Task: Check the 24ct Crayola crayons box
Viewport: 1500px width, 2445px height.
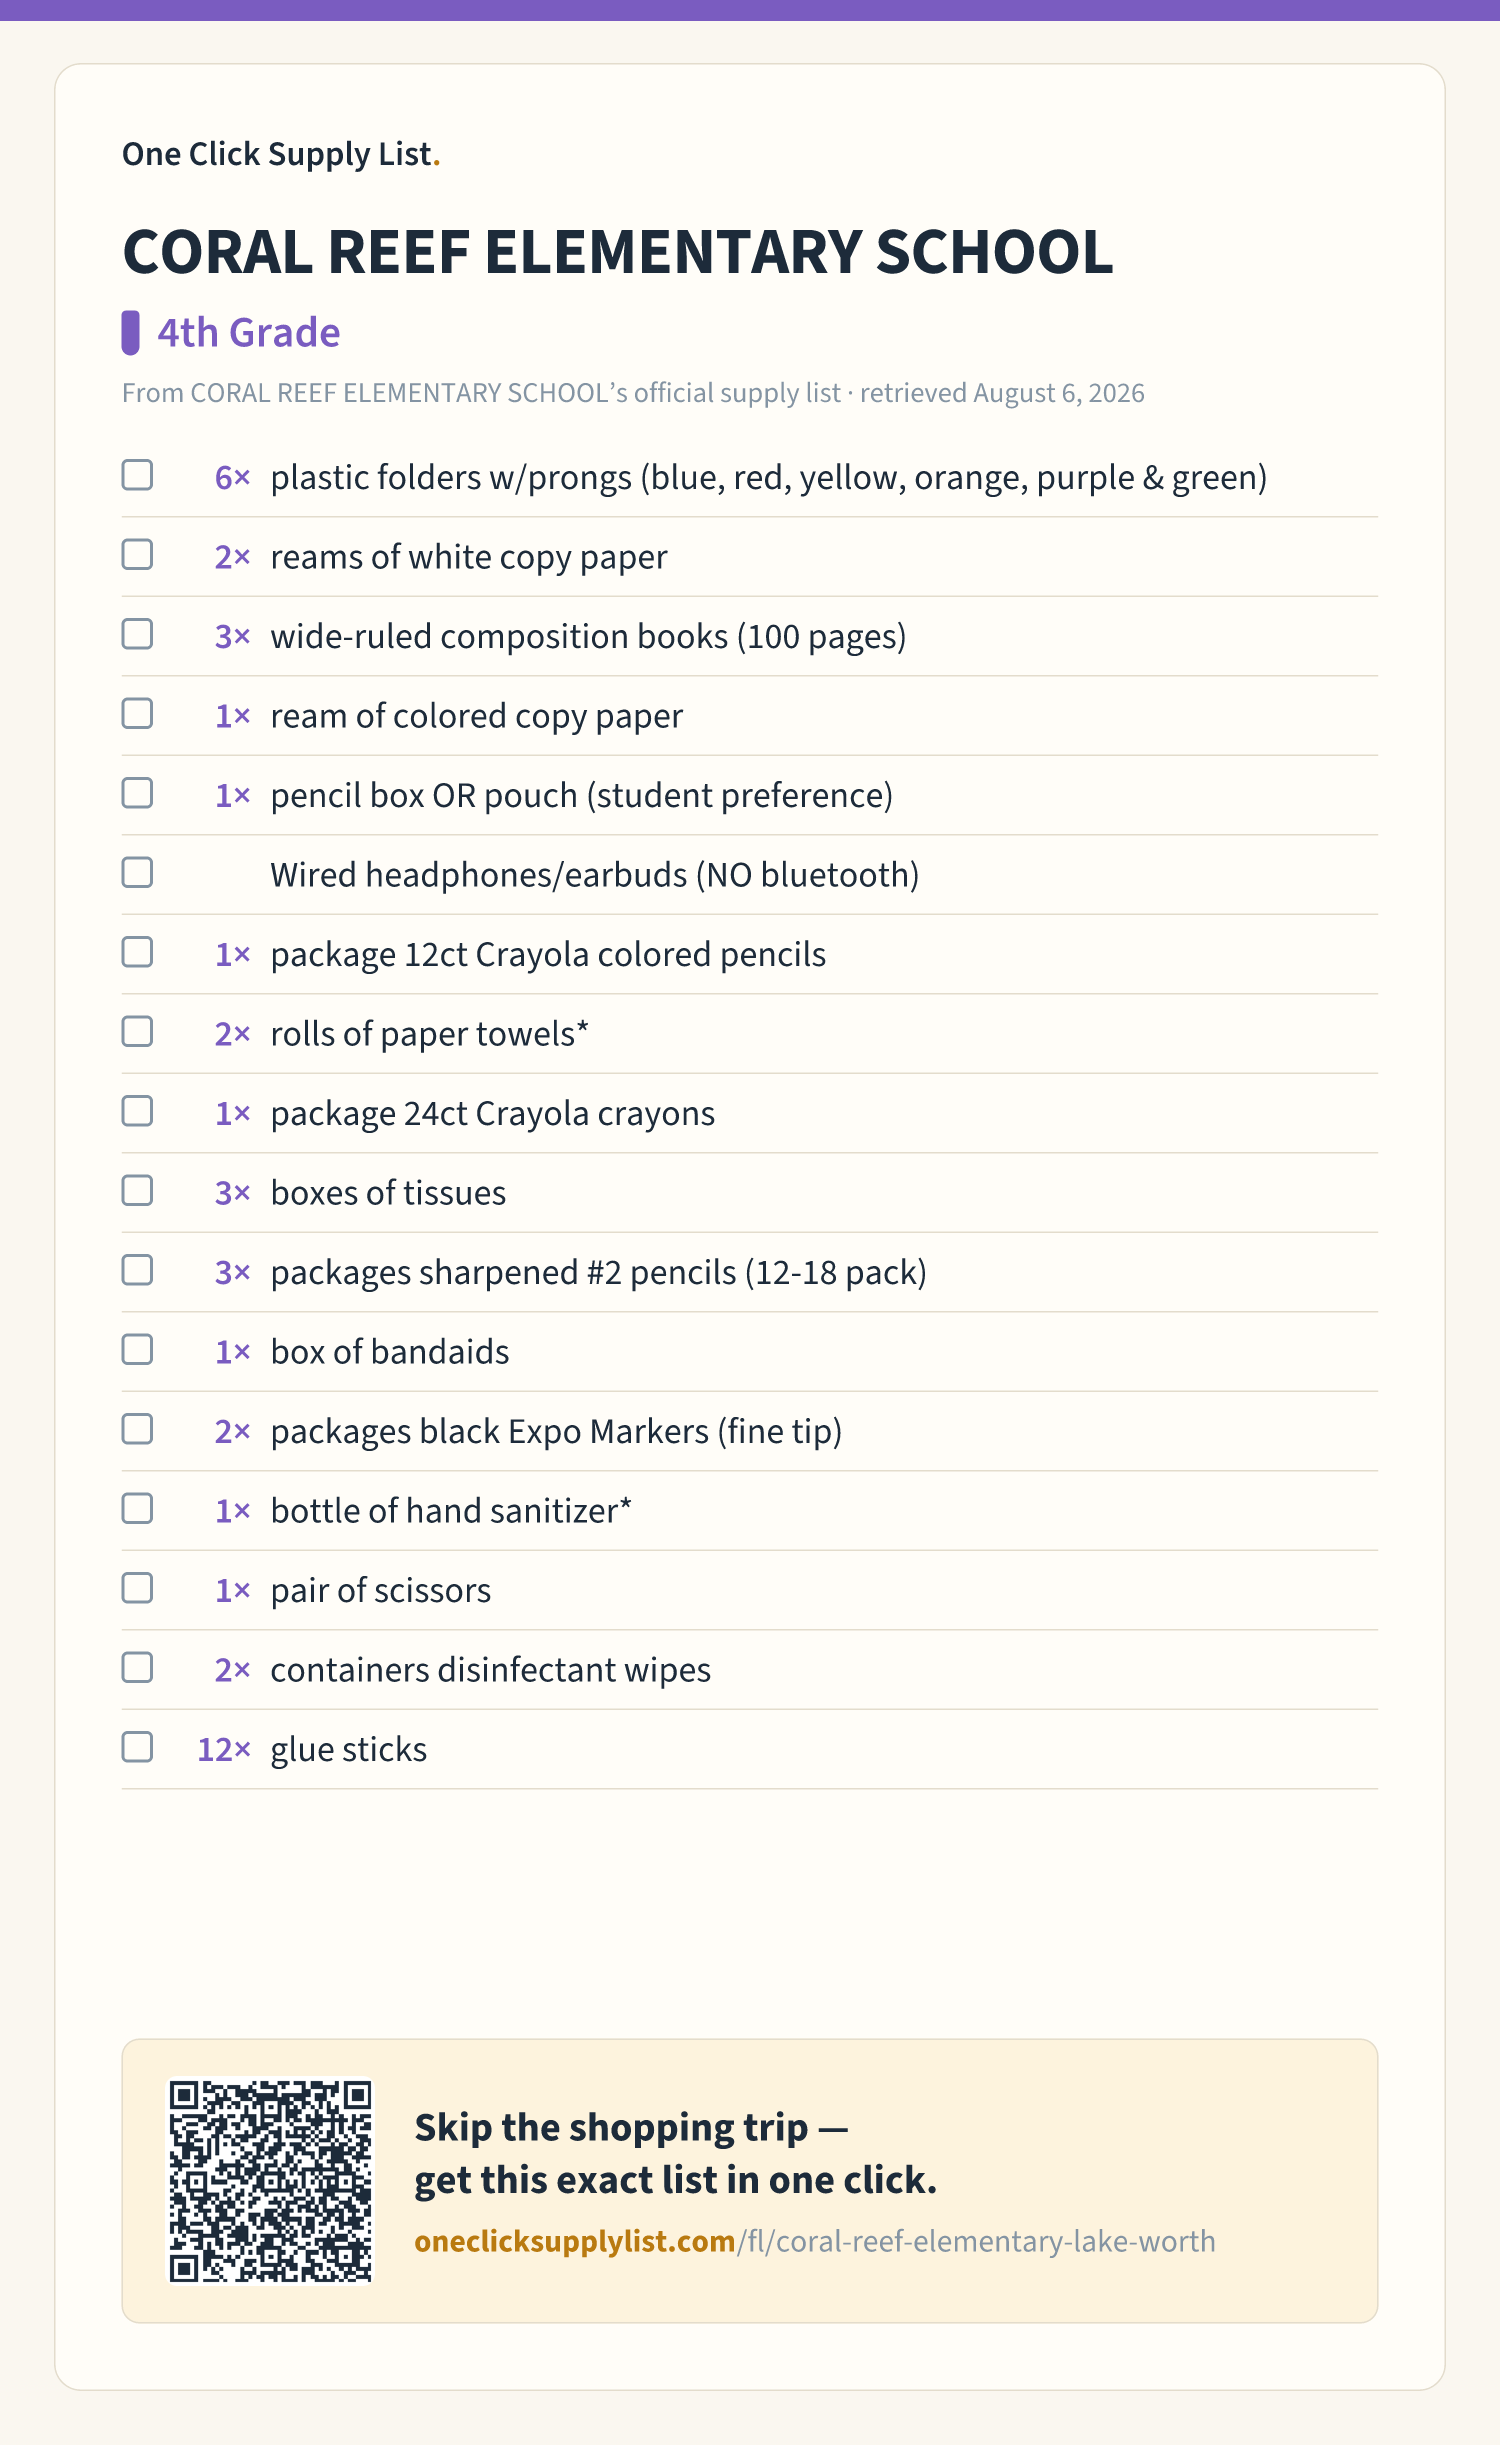Action: [x=137, y=1111]
